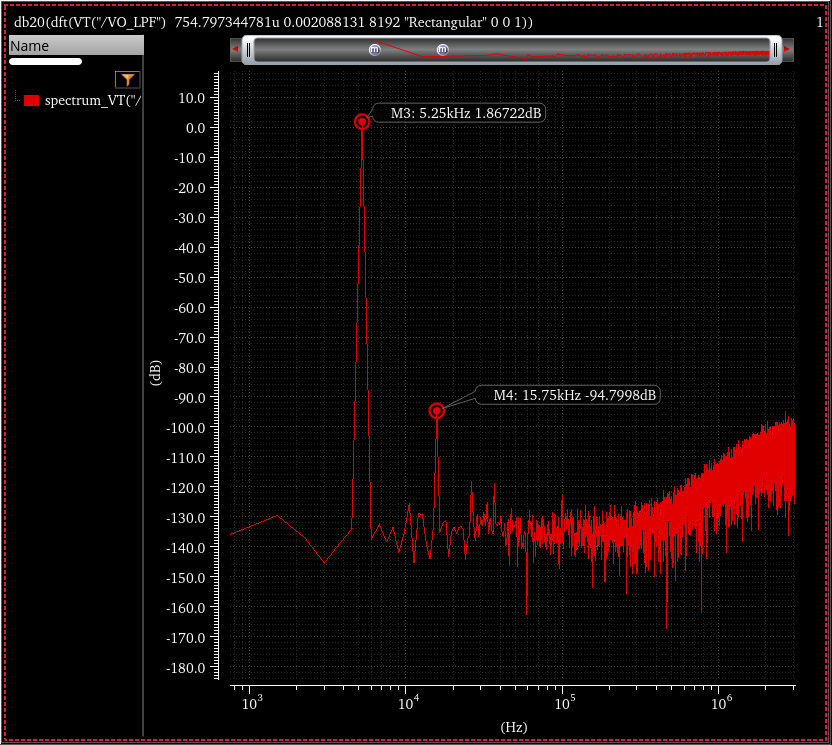Select the M4 marker circle on the harmonic
The image size is (832, 745).
tap(436, 411)
